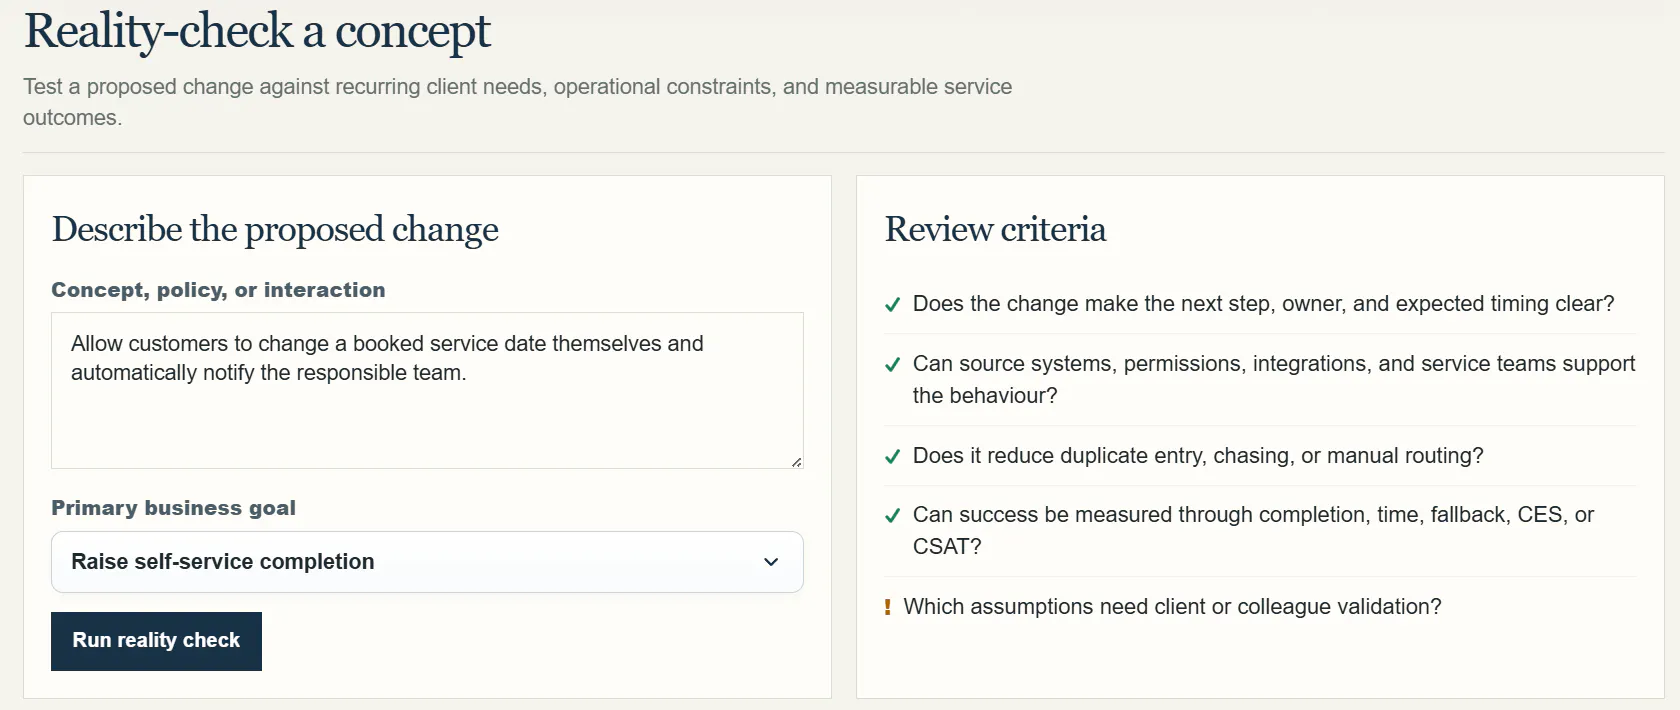This screenshot has height=710, width=1680.
Task: Select text 'Can source systems, permissions, integrations' criterion
Action: pos(1274,379)
